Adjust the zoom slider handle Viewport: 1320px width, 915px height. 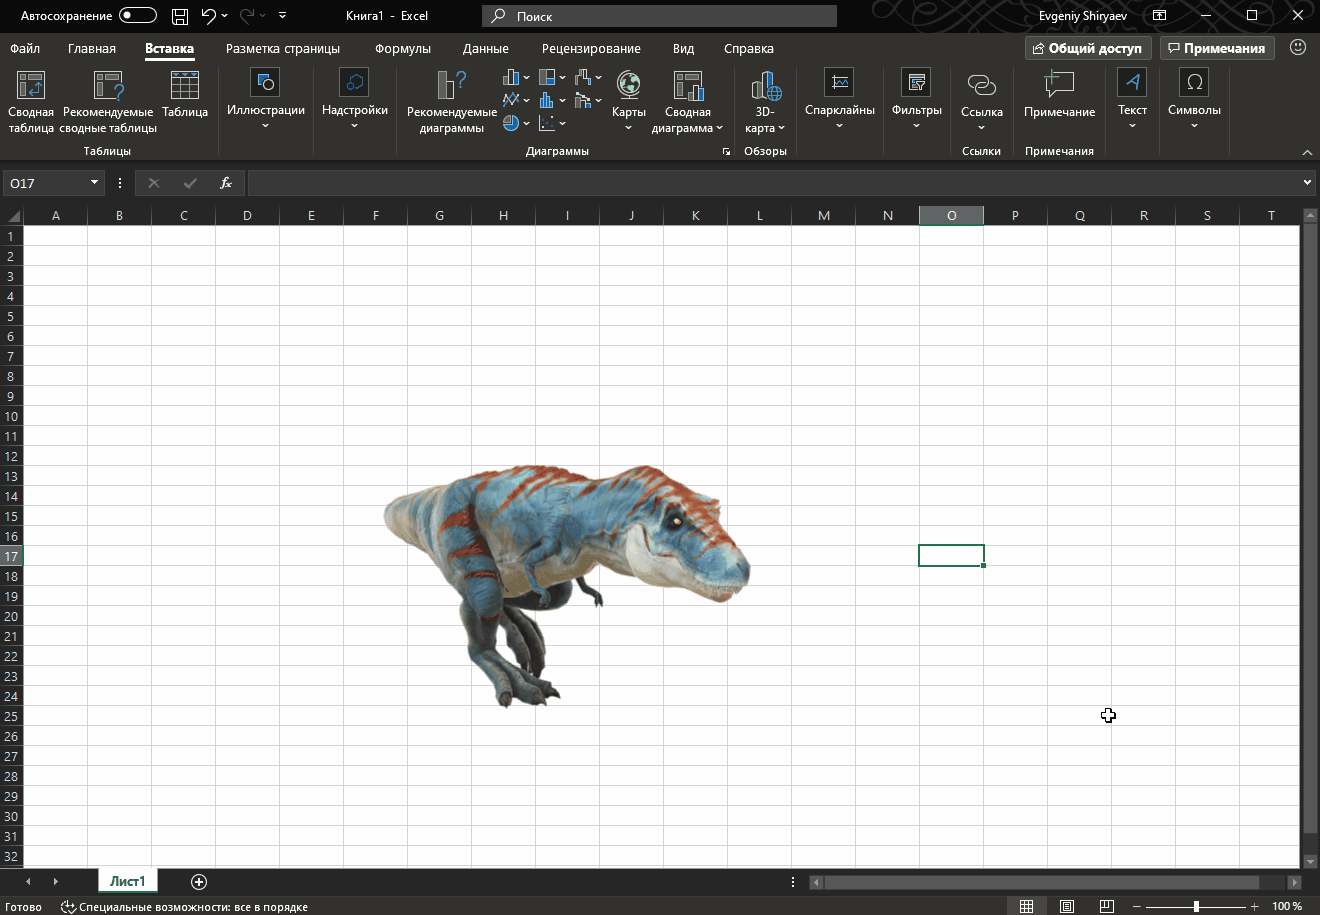(1196, 906)
